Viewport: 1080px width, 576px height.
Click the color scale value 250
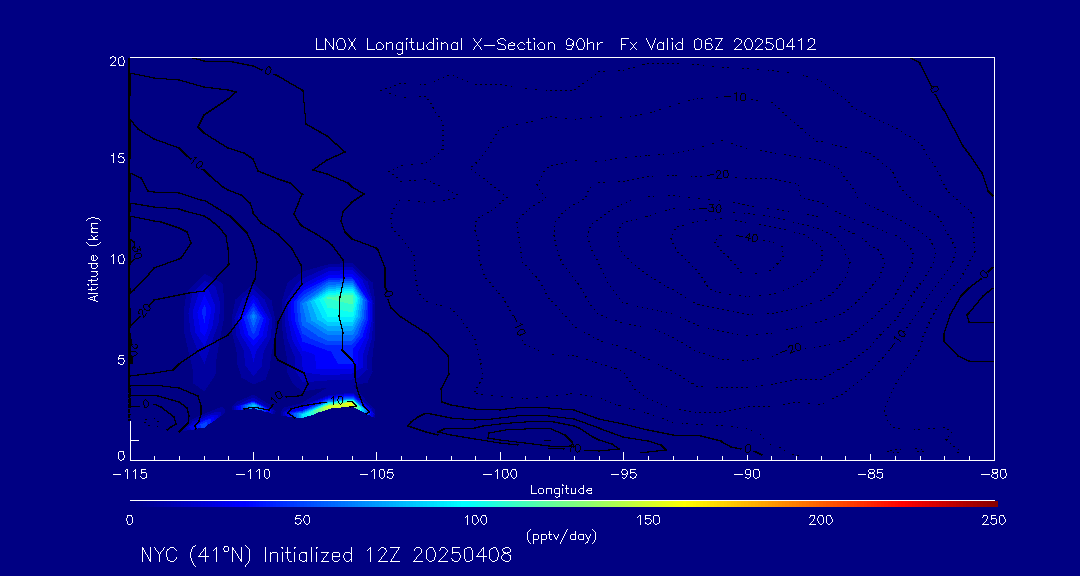click(996, 520)
